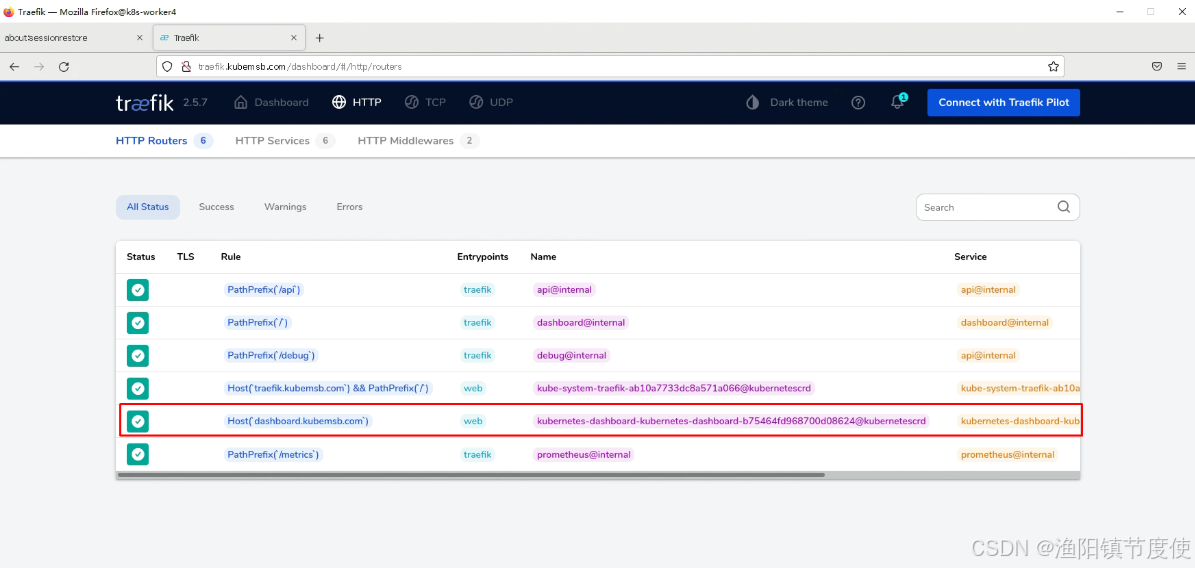The image size is (1195, 568).
Task: Click the site security shield icon
Action: tap(168, 66)
